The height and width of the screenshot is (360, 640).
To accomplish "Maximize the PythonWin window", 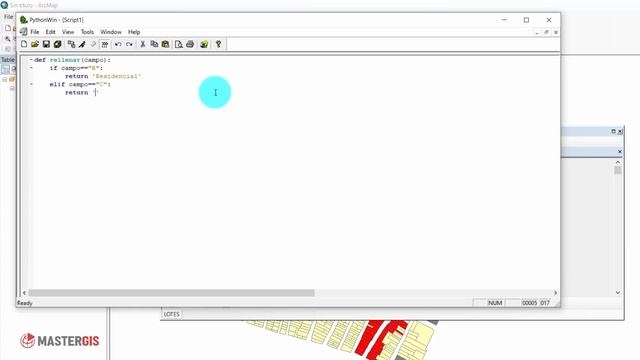I will pyautogui.click(x=527, y=20).
